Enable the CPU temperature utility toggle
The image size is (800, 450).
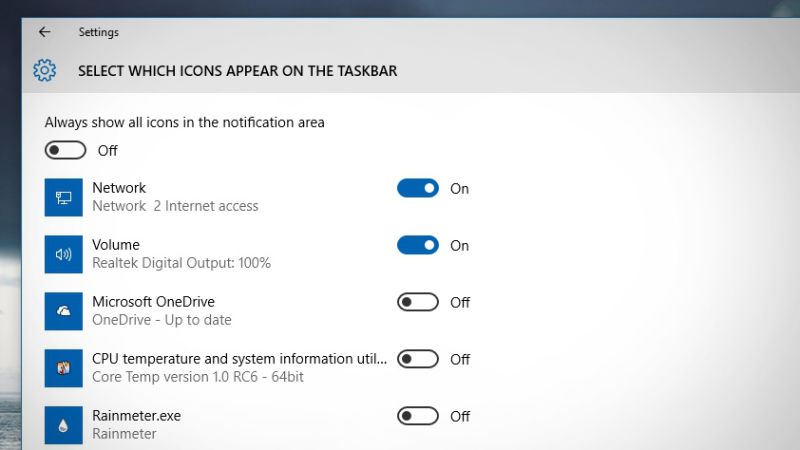tap(418, 359)
